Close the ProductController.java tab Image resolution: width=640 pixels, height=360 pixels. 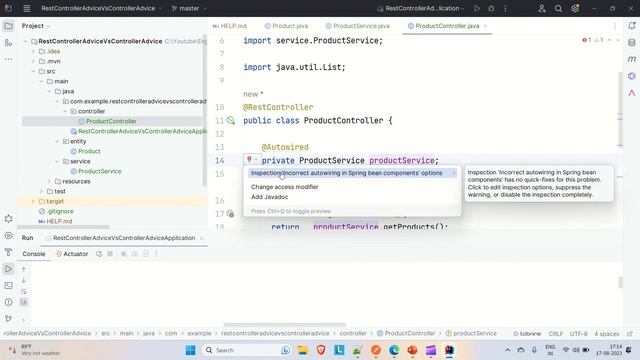(485, 26)
